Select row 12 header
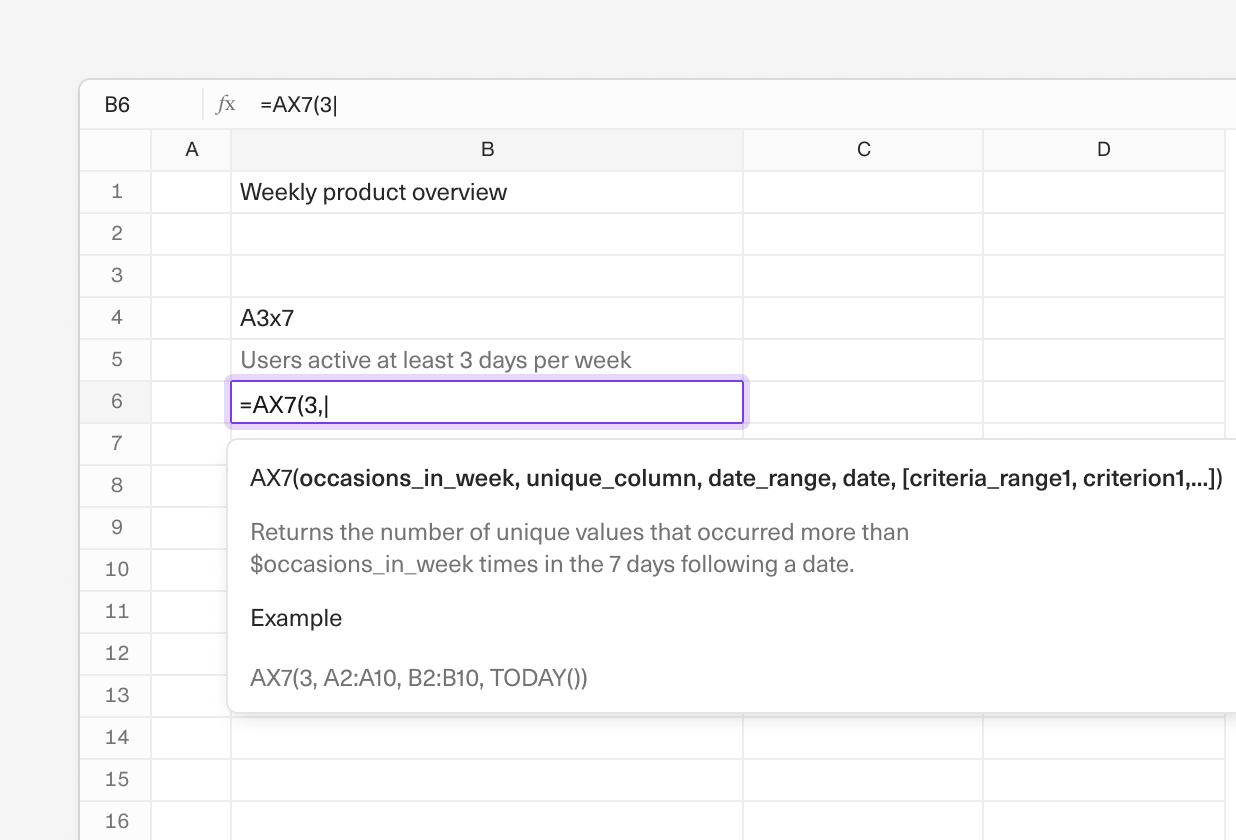This screenshot has width=1236, height=840. pyautogui.click(x=117, y=653)
